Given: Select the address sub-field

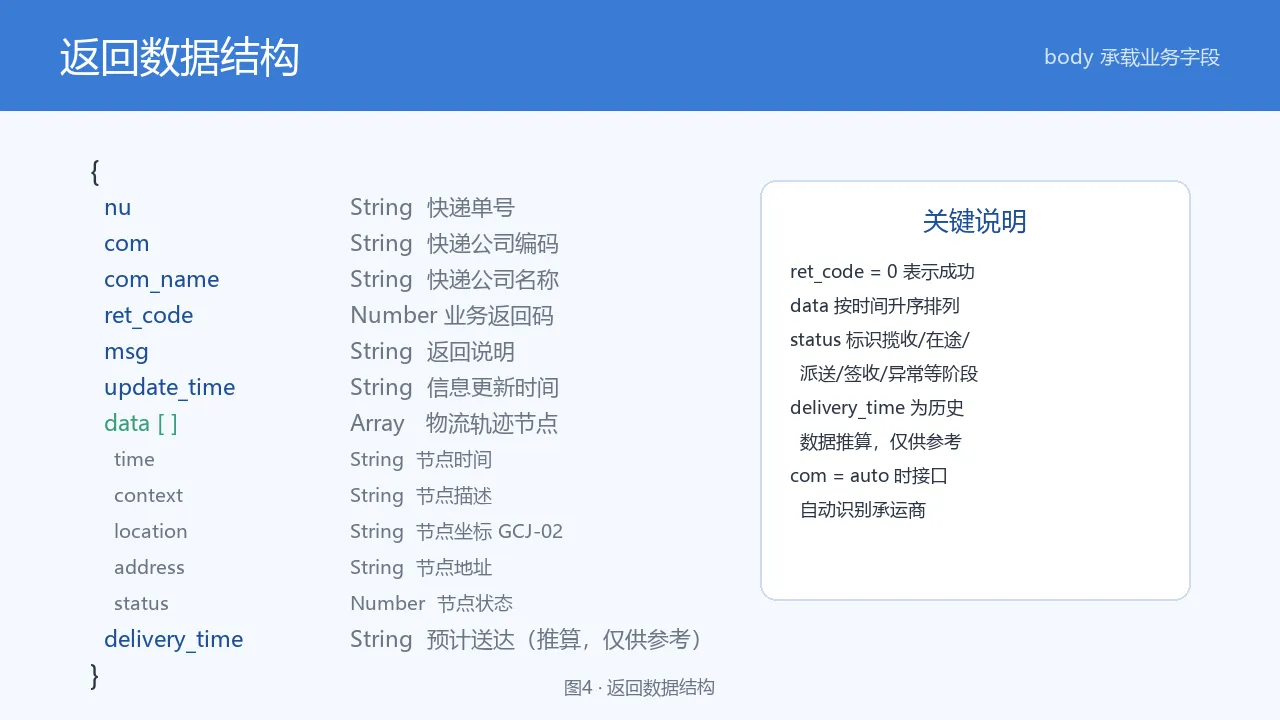Looking at the screenshot, I should click(149, 568).
